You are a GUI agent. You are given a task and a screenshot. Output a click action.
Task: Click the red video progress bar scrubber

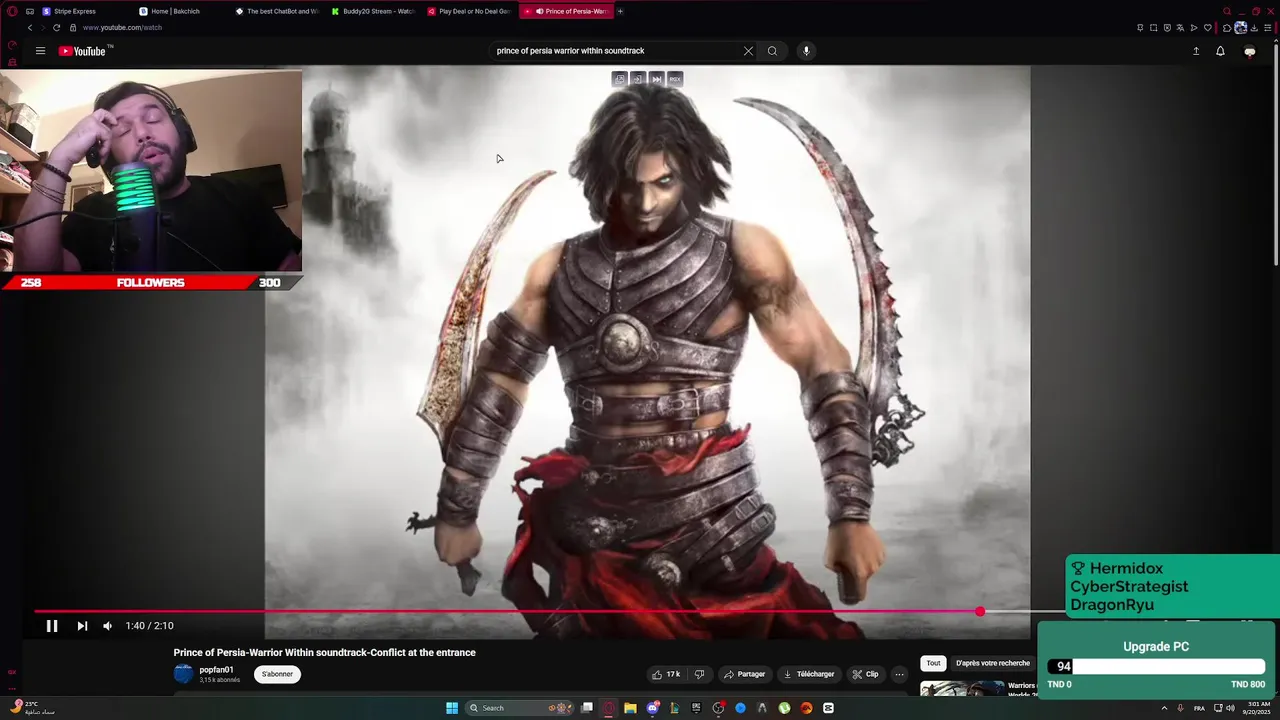(980, 611)
